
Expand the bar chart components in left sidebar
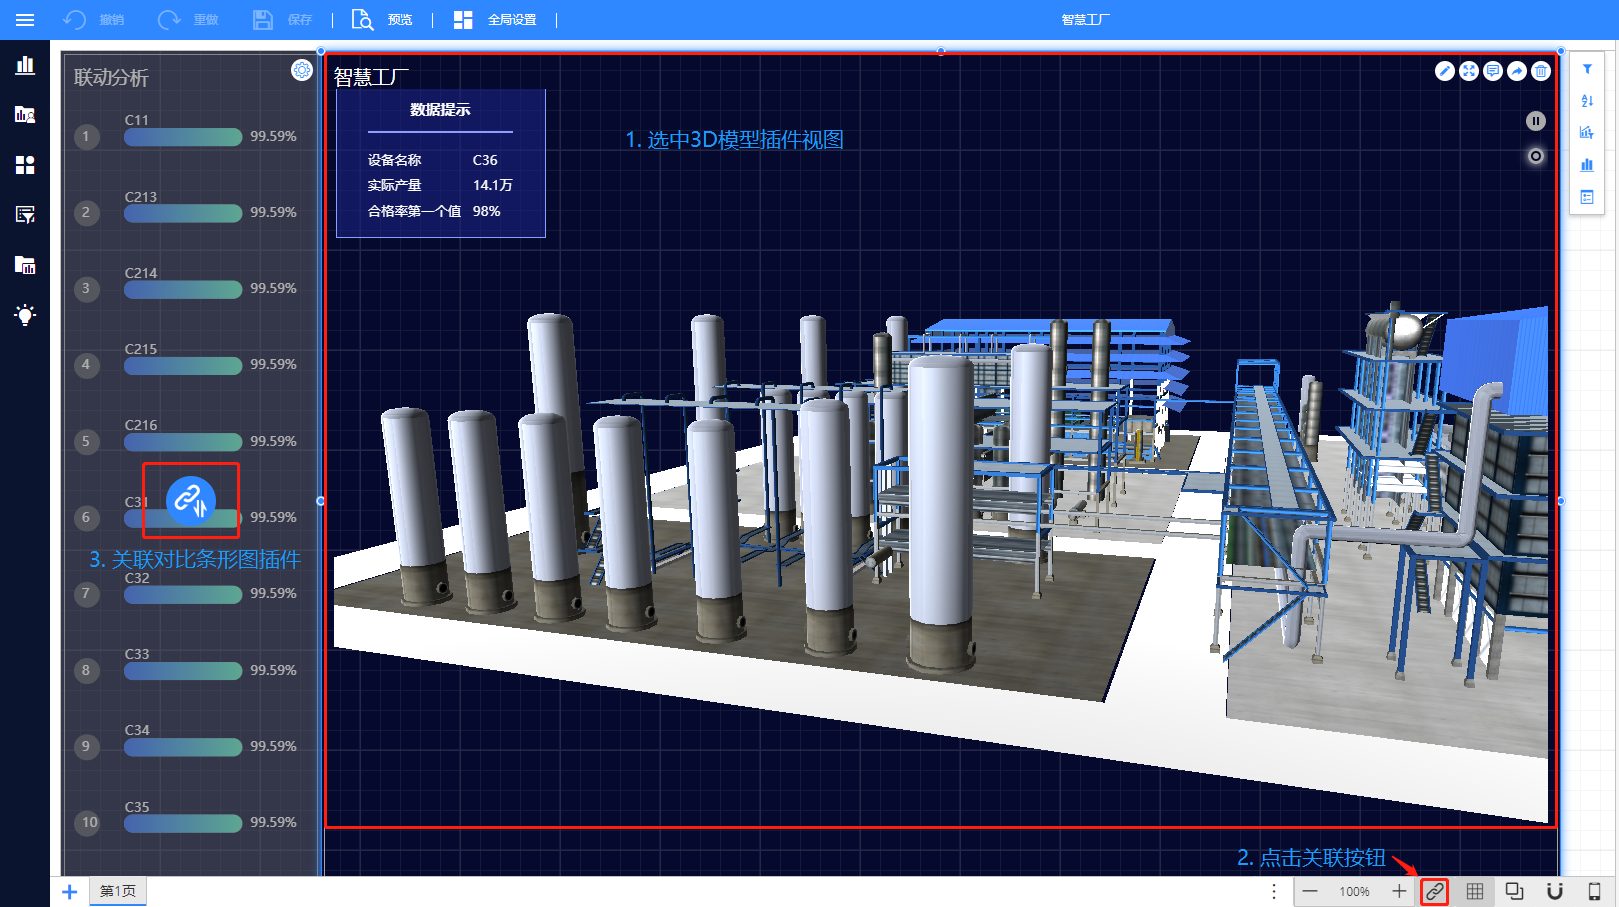[x=25, y=66]
